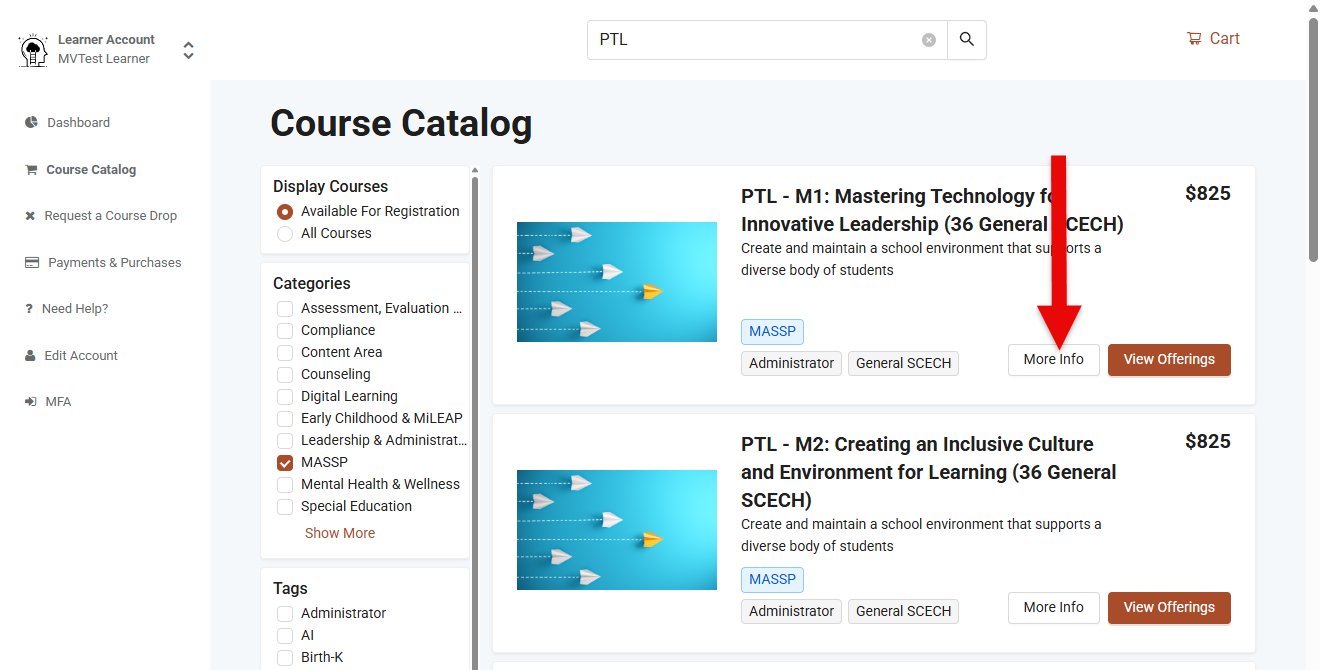Expand categories with Show More
1320x670 pixels.
[x=340, y=533]
